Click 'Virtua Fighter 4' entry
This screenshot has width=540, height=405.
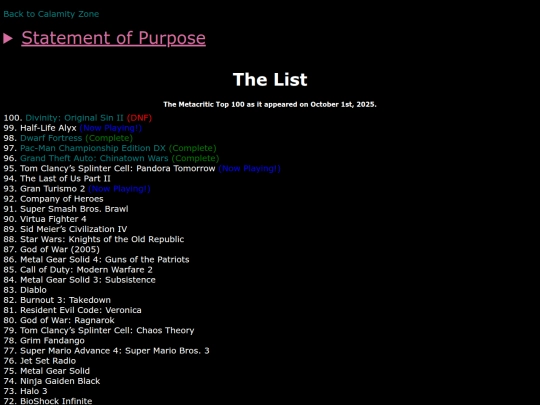click(53, 219)
